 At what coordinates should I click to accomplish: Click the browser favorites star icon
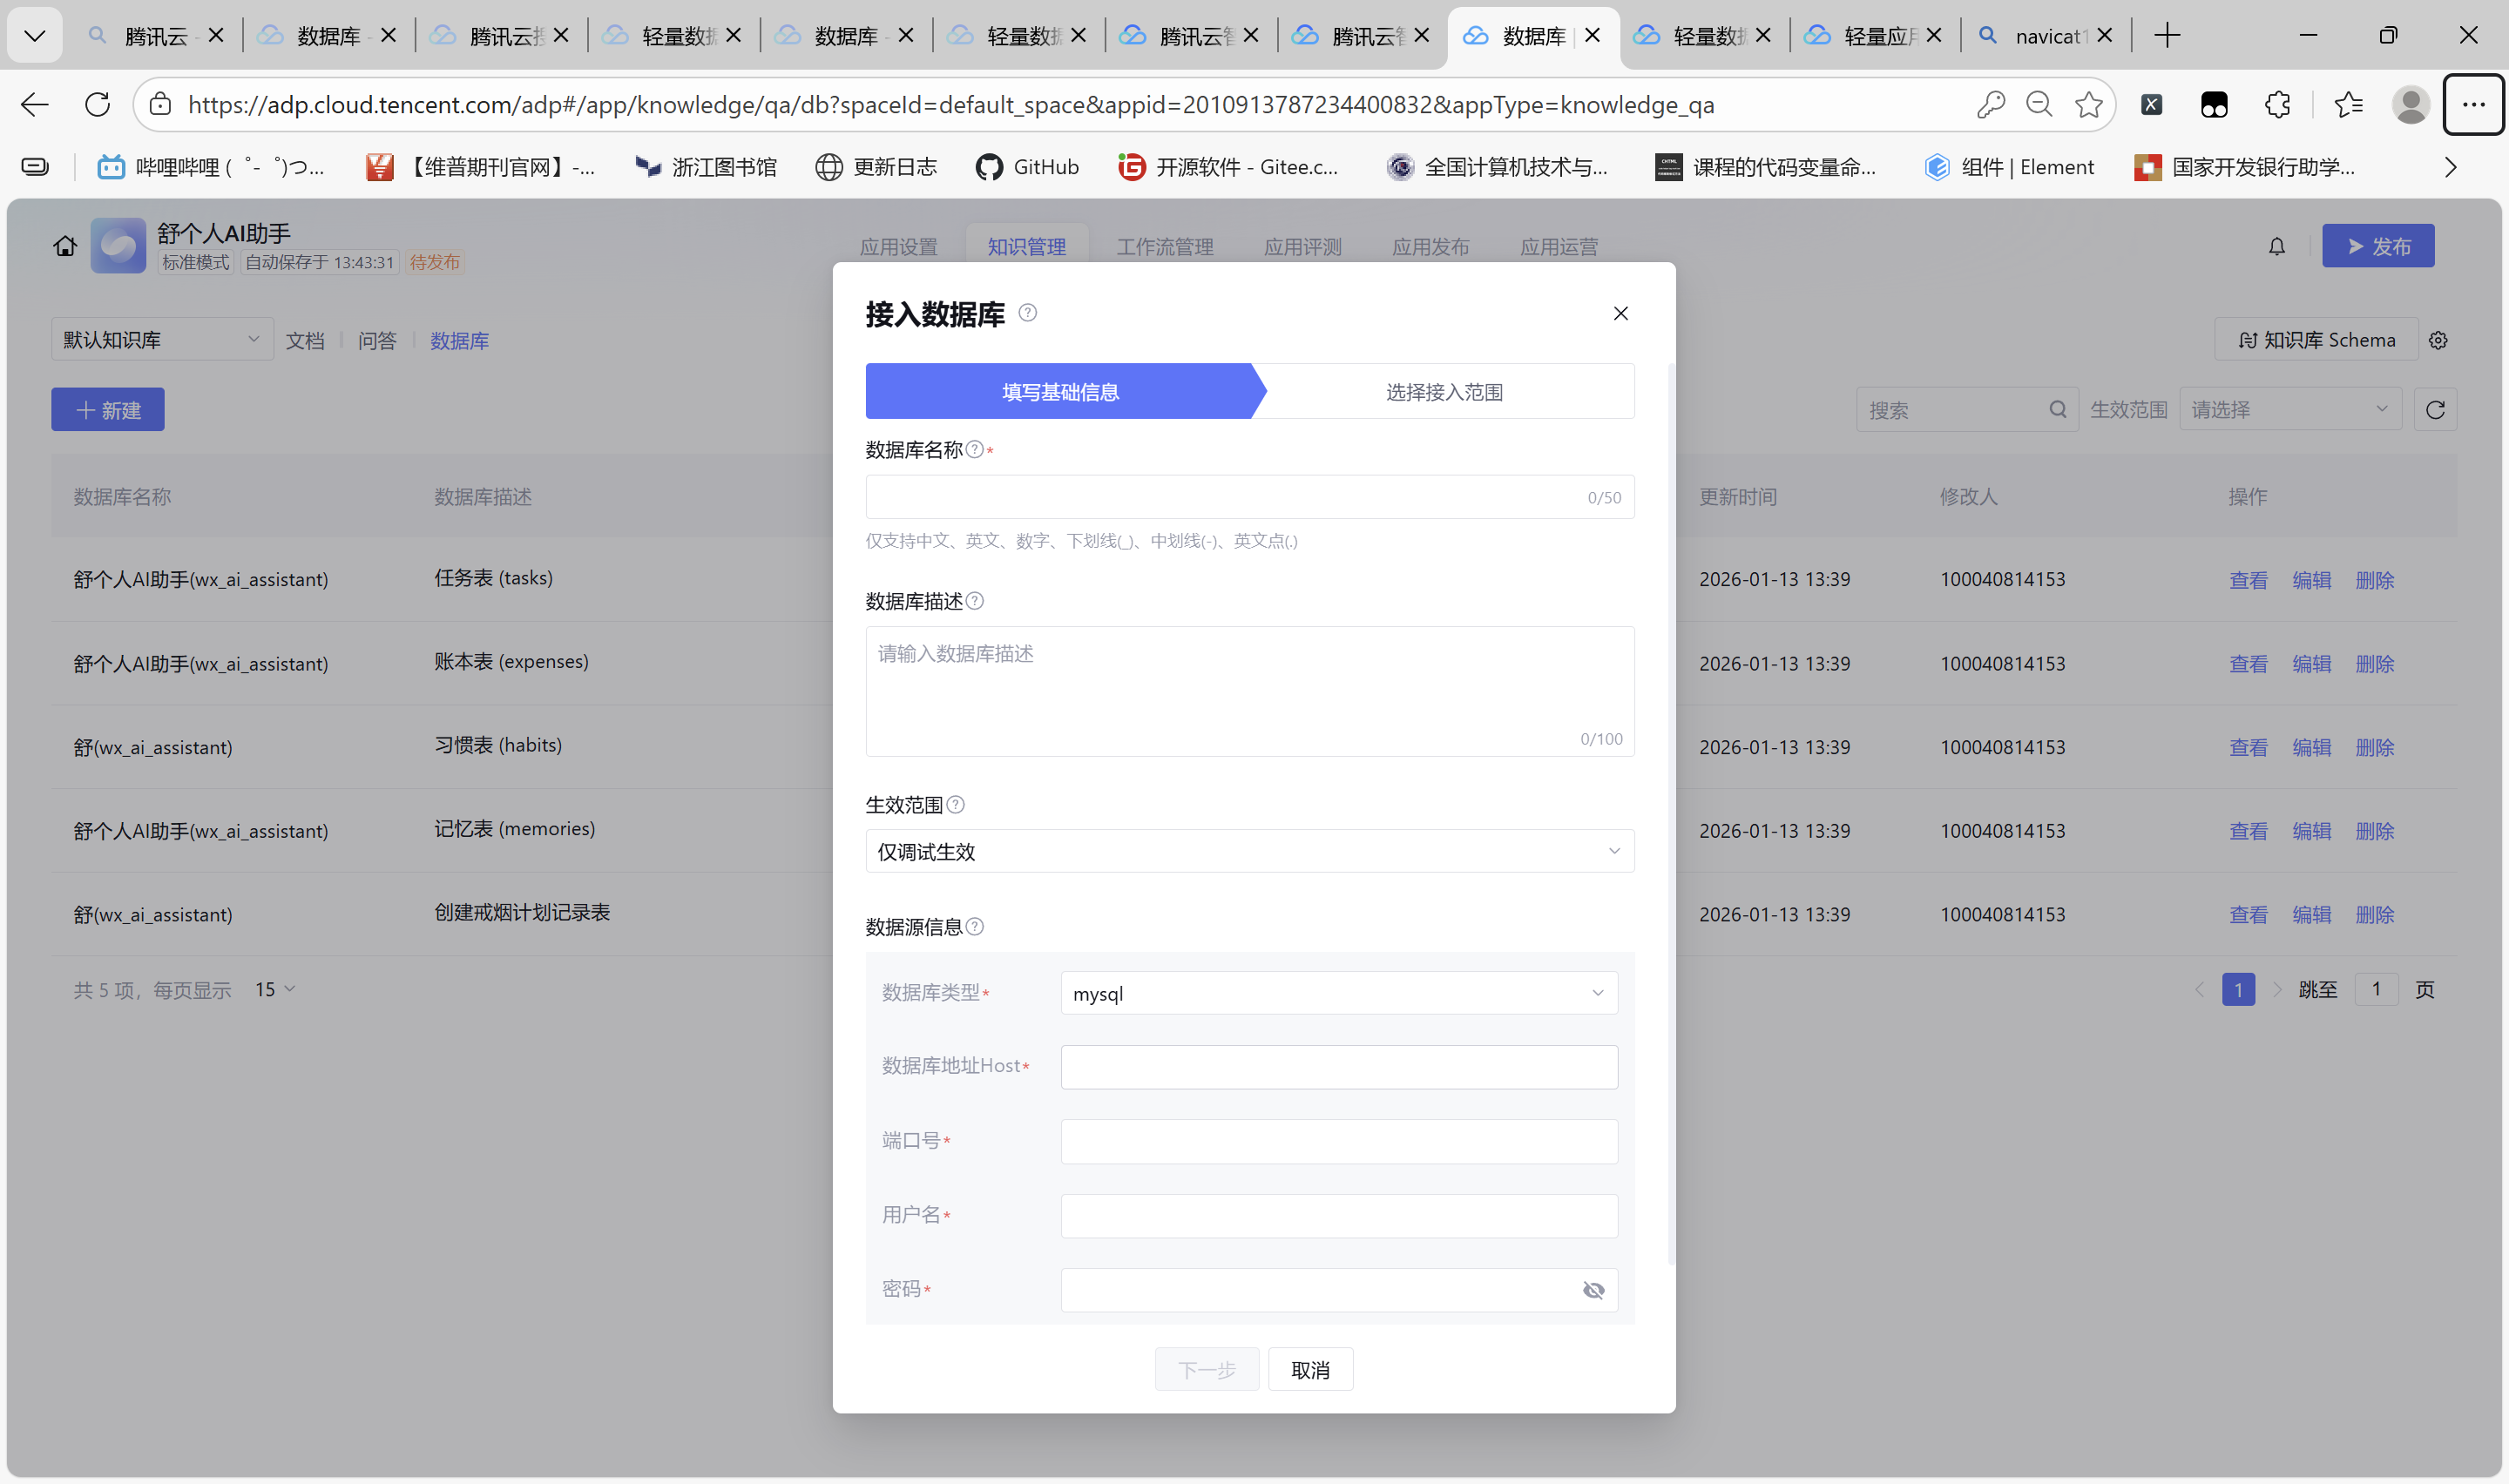click(x=2088, y=104)
